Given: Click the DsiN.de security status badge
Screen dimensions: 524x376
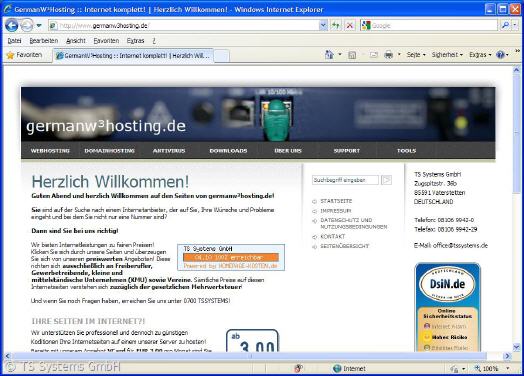Looking at the screenshot, I should tap(447, 307).
